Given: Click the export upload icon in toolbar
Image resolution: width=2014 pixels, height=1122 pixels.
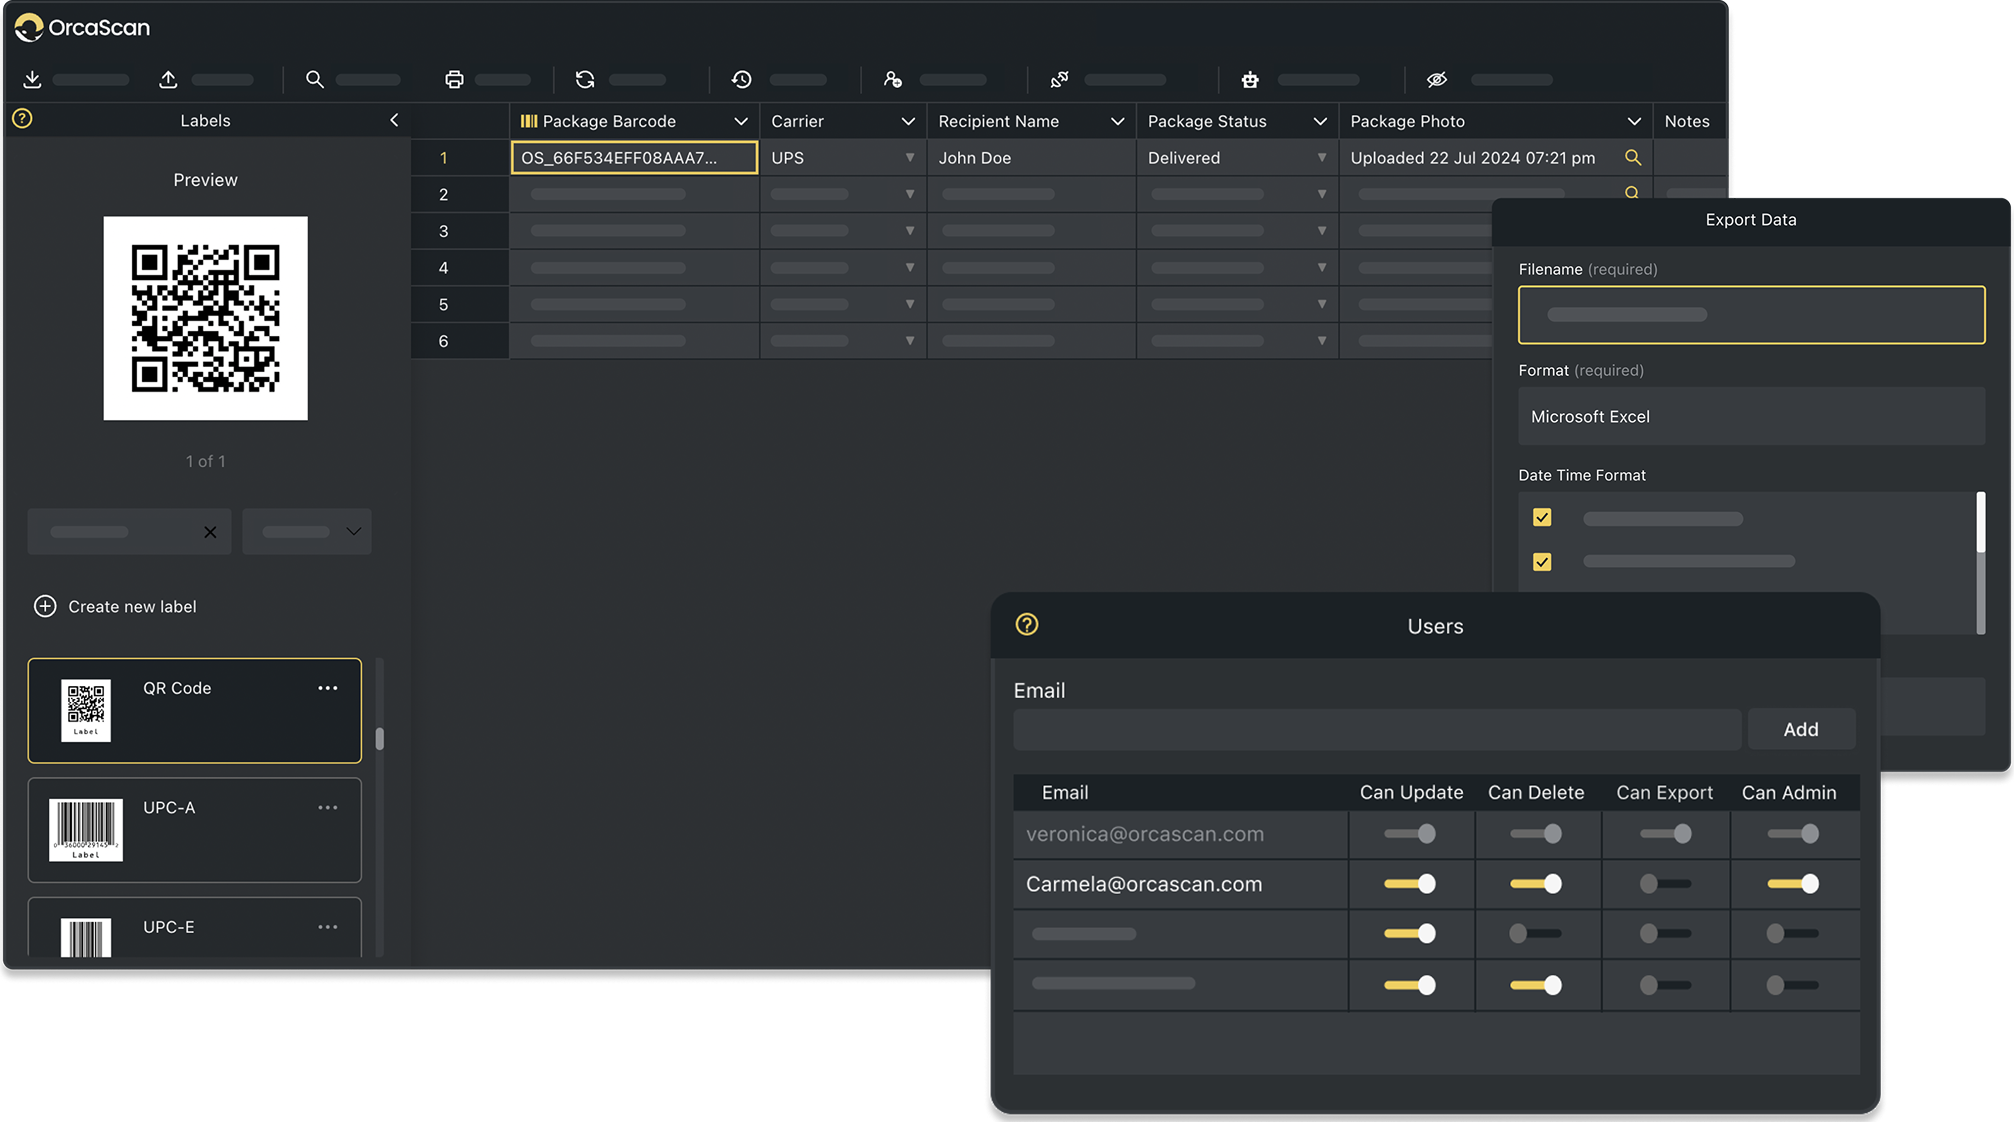Looking at the screenshot, I should (168, 80).
